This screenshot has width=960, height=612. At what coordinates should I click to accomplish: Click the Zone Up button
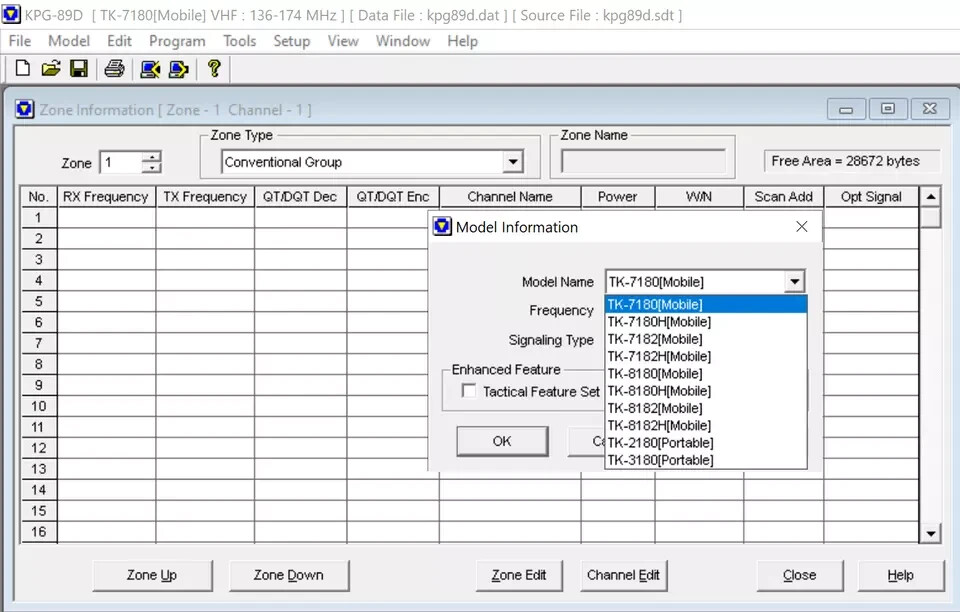pyautogui.click(x=152, y=575)
